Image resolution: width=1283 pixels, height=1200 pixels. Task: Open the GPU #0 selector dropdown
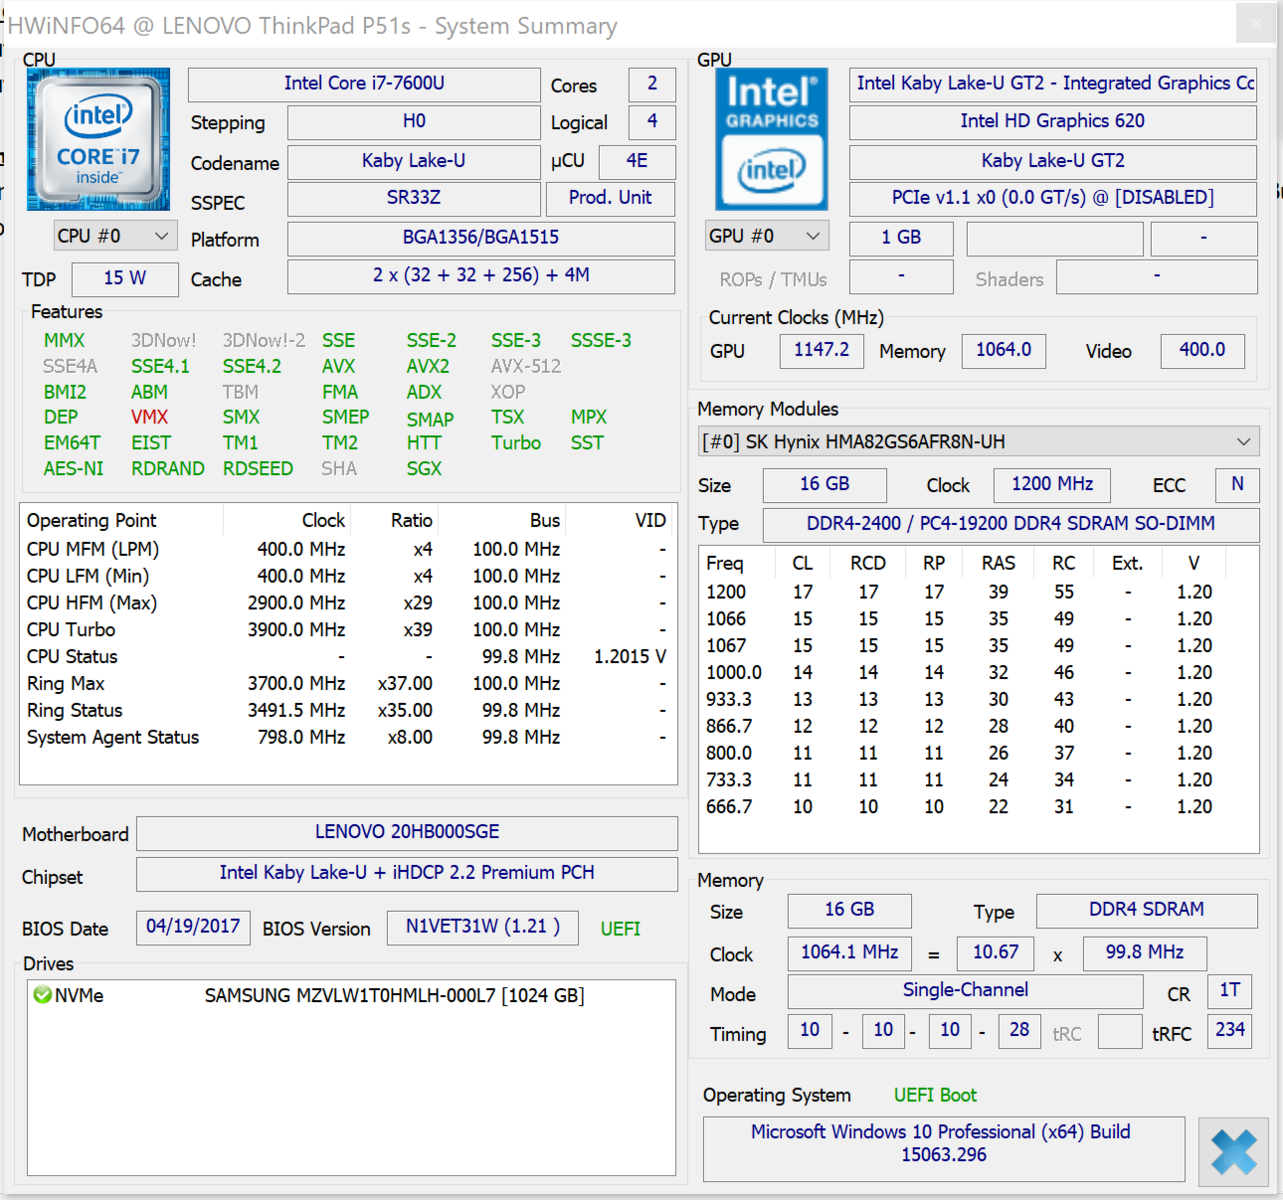pos(766,236)
